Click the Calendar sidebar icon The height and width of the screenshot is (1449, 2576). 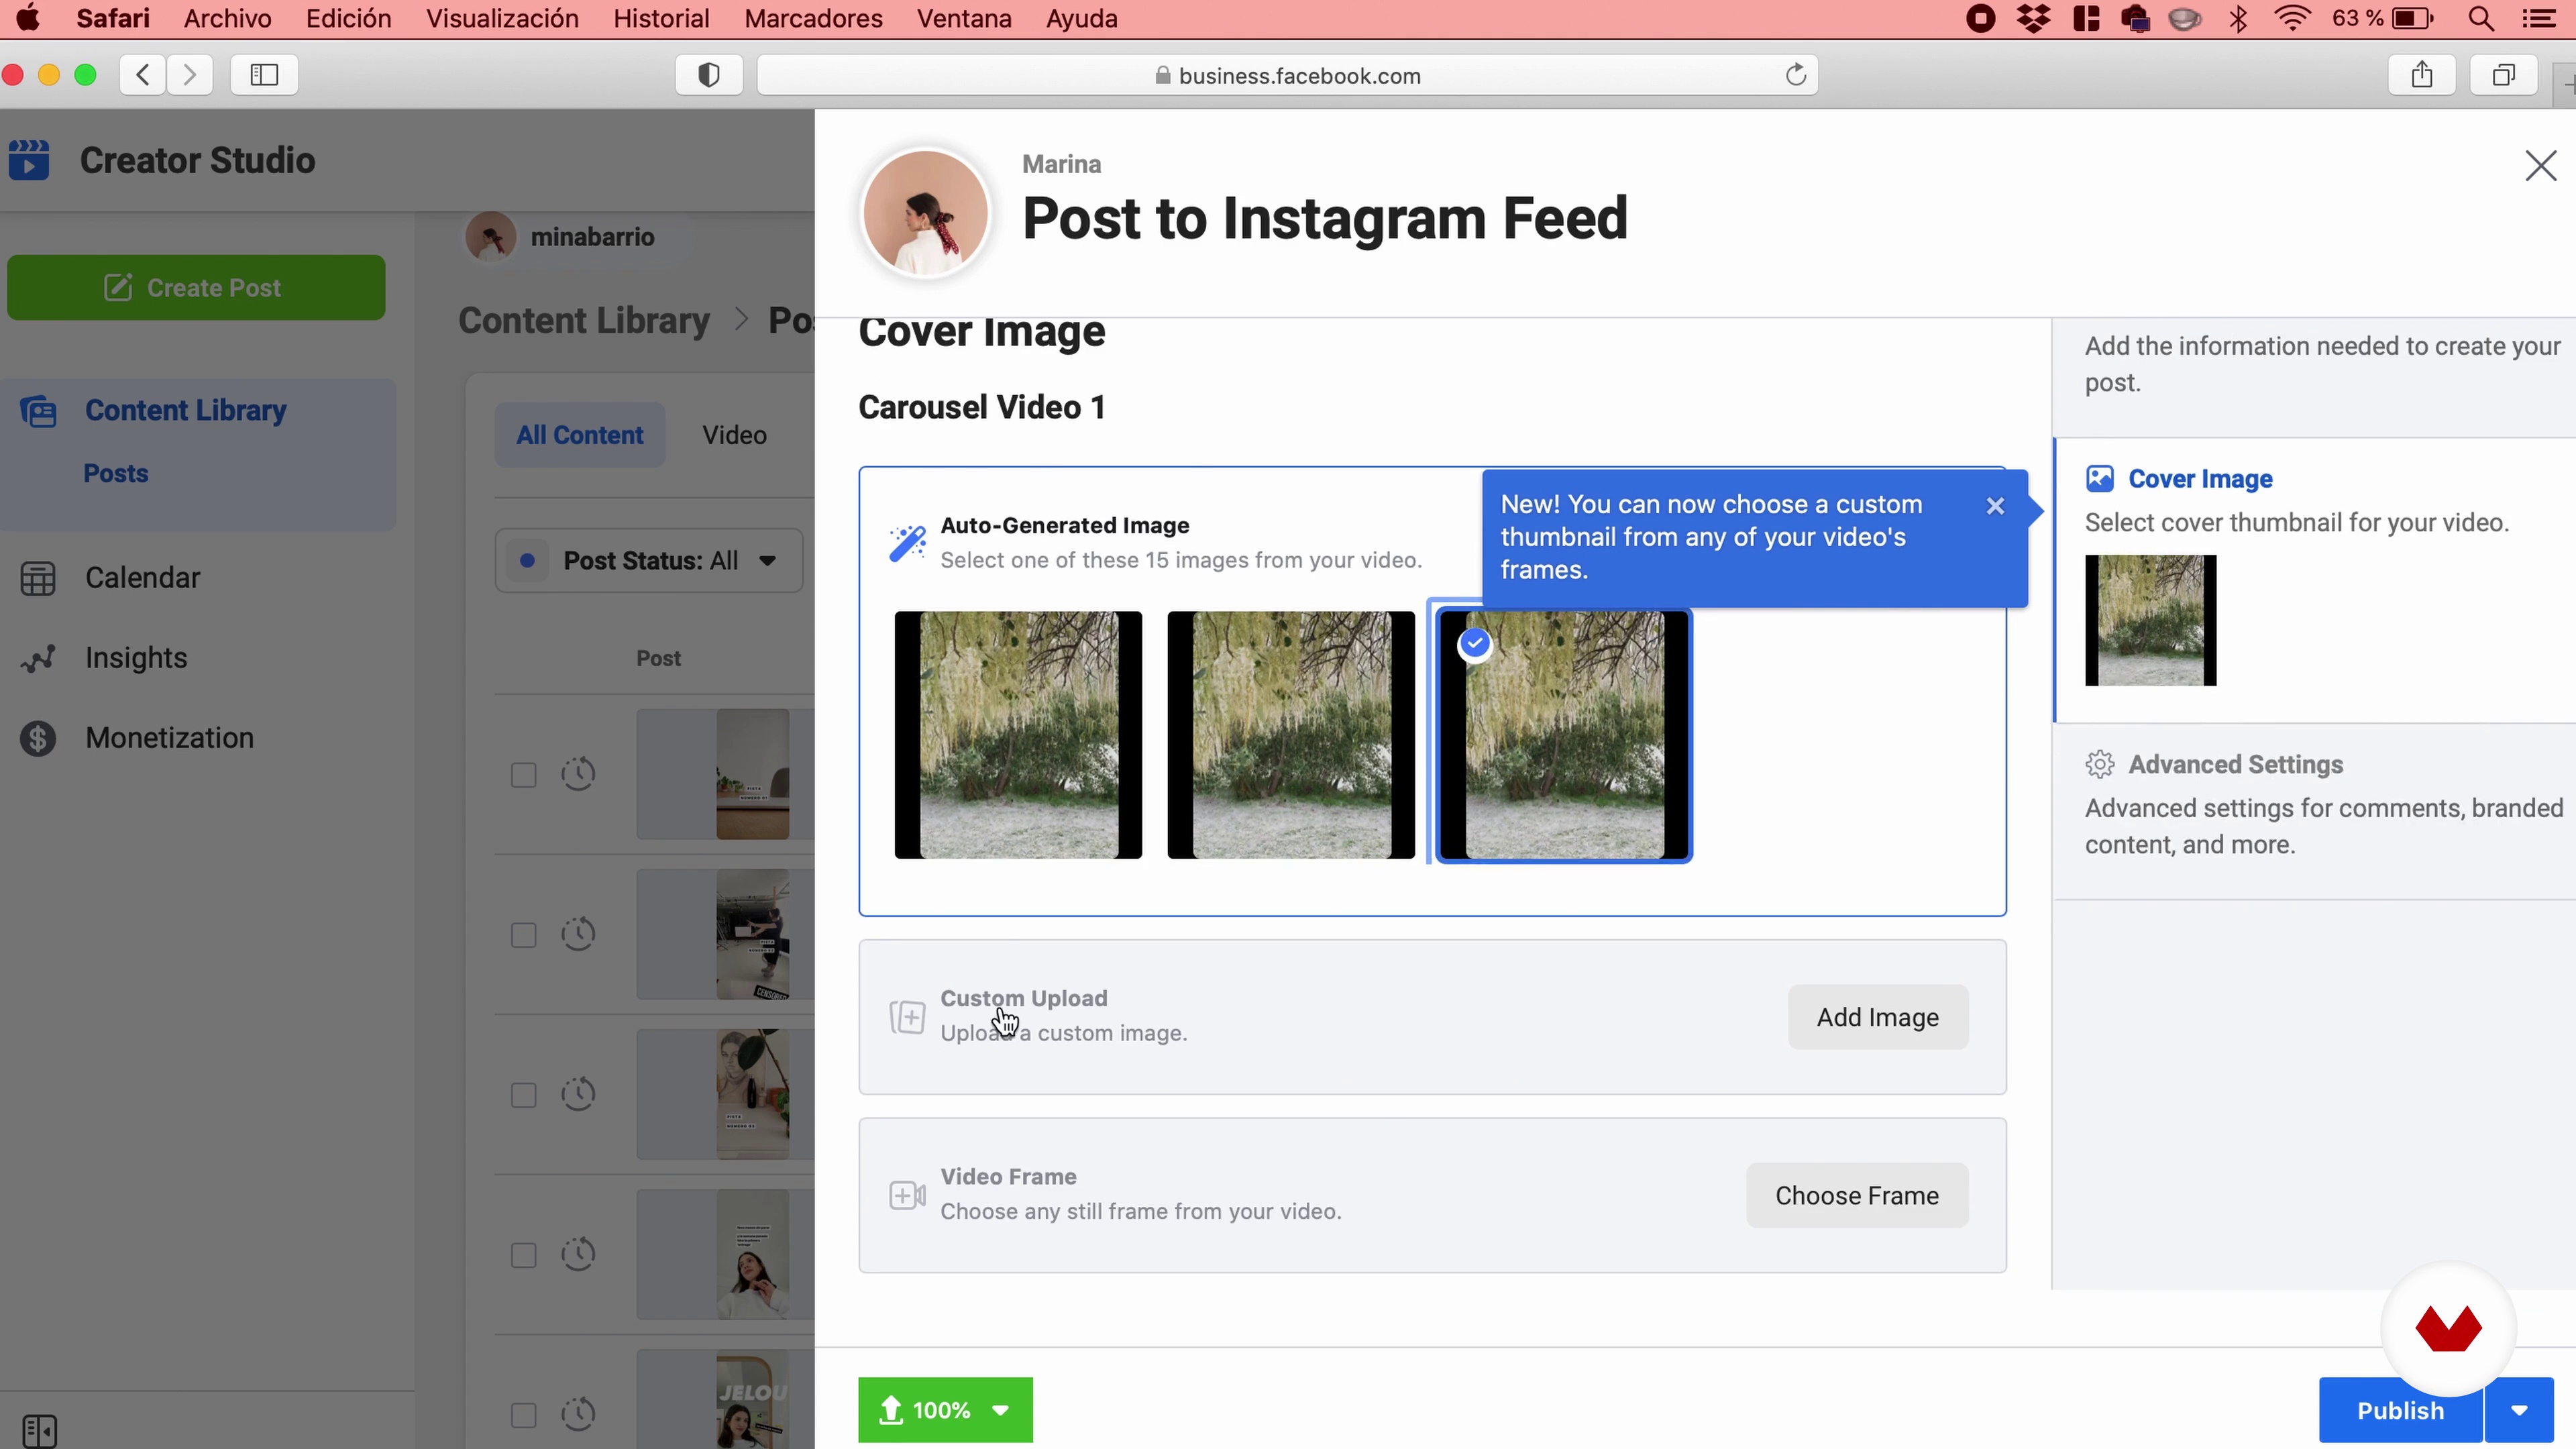38,578
